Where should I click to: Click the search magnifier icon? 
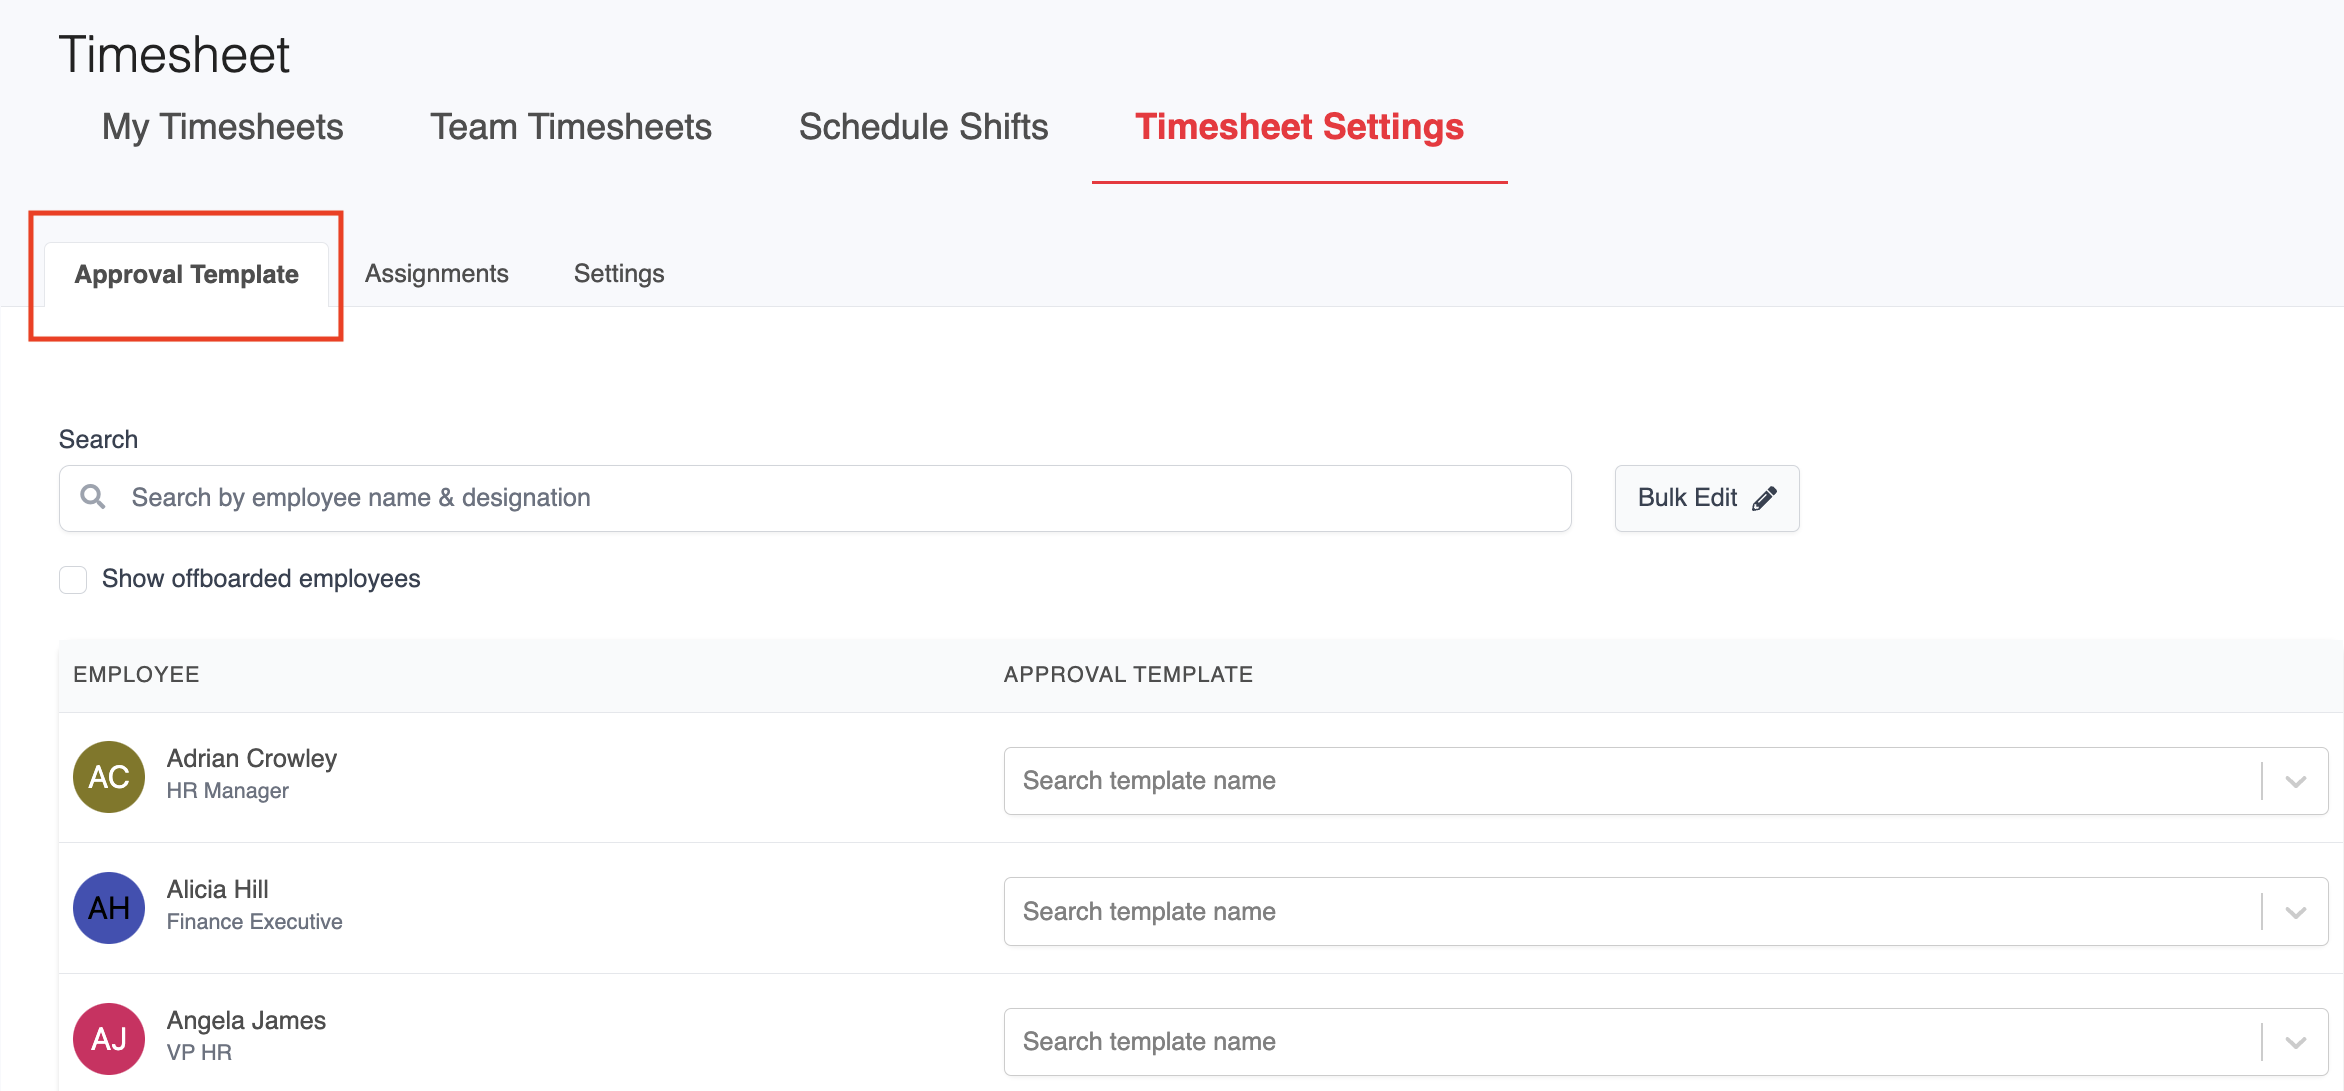[x=93, y=497]
